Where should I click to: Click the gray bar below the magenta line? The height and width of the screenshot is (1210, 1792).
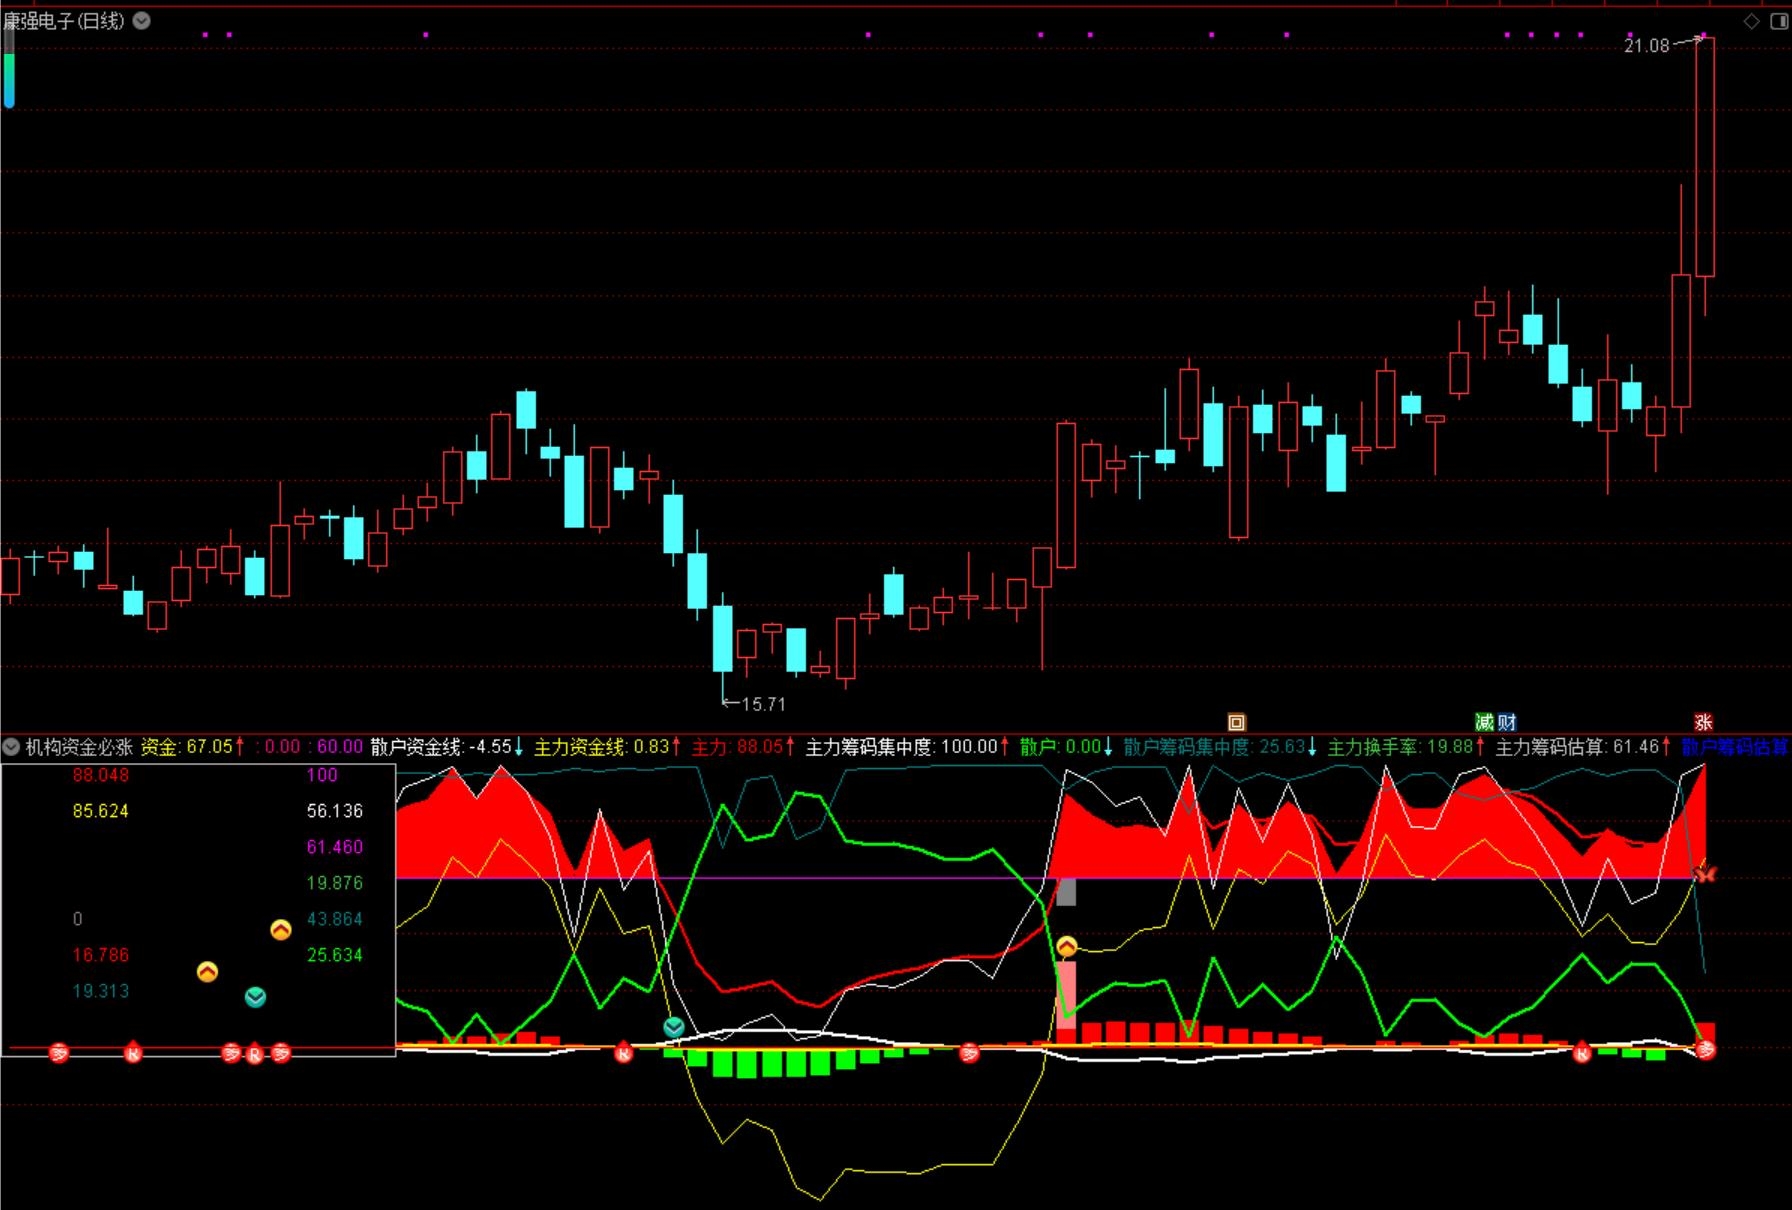[1067, 892]
